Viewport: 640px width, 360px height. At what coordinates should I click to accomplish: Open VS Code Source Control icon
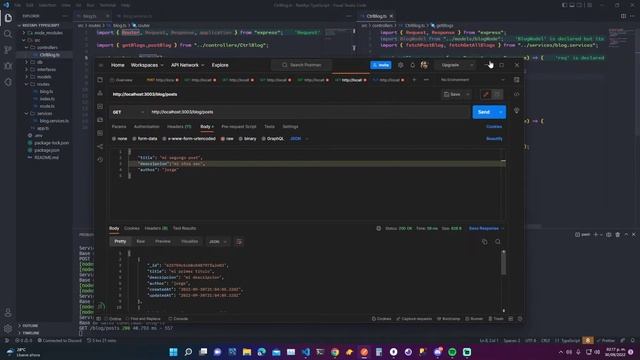tap(8, 50)
